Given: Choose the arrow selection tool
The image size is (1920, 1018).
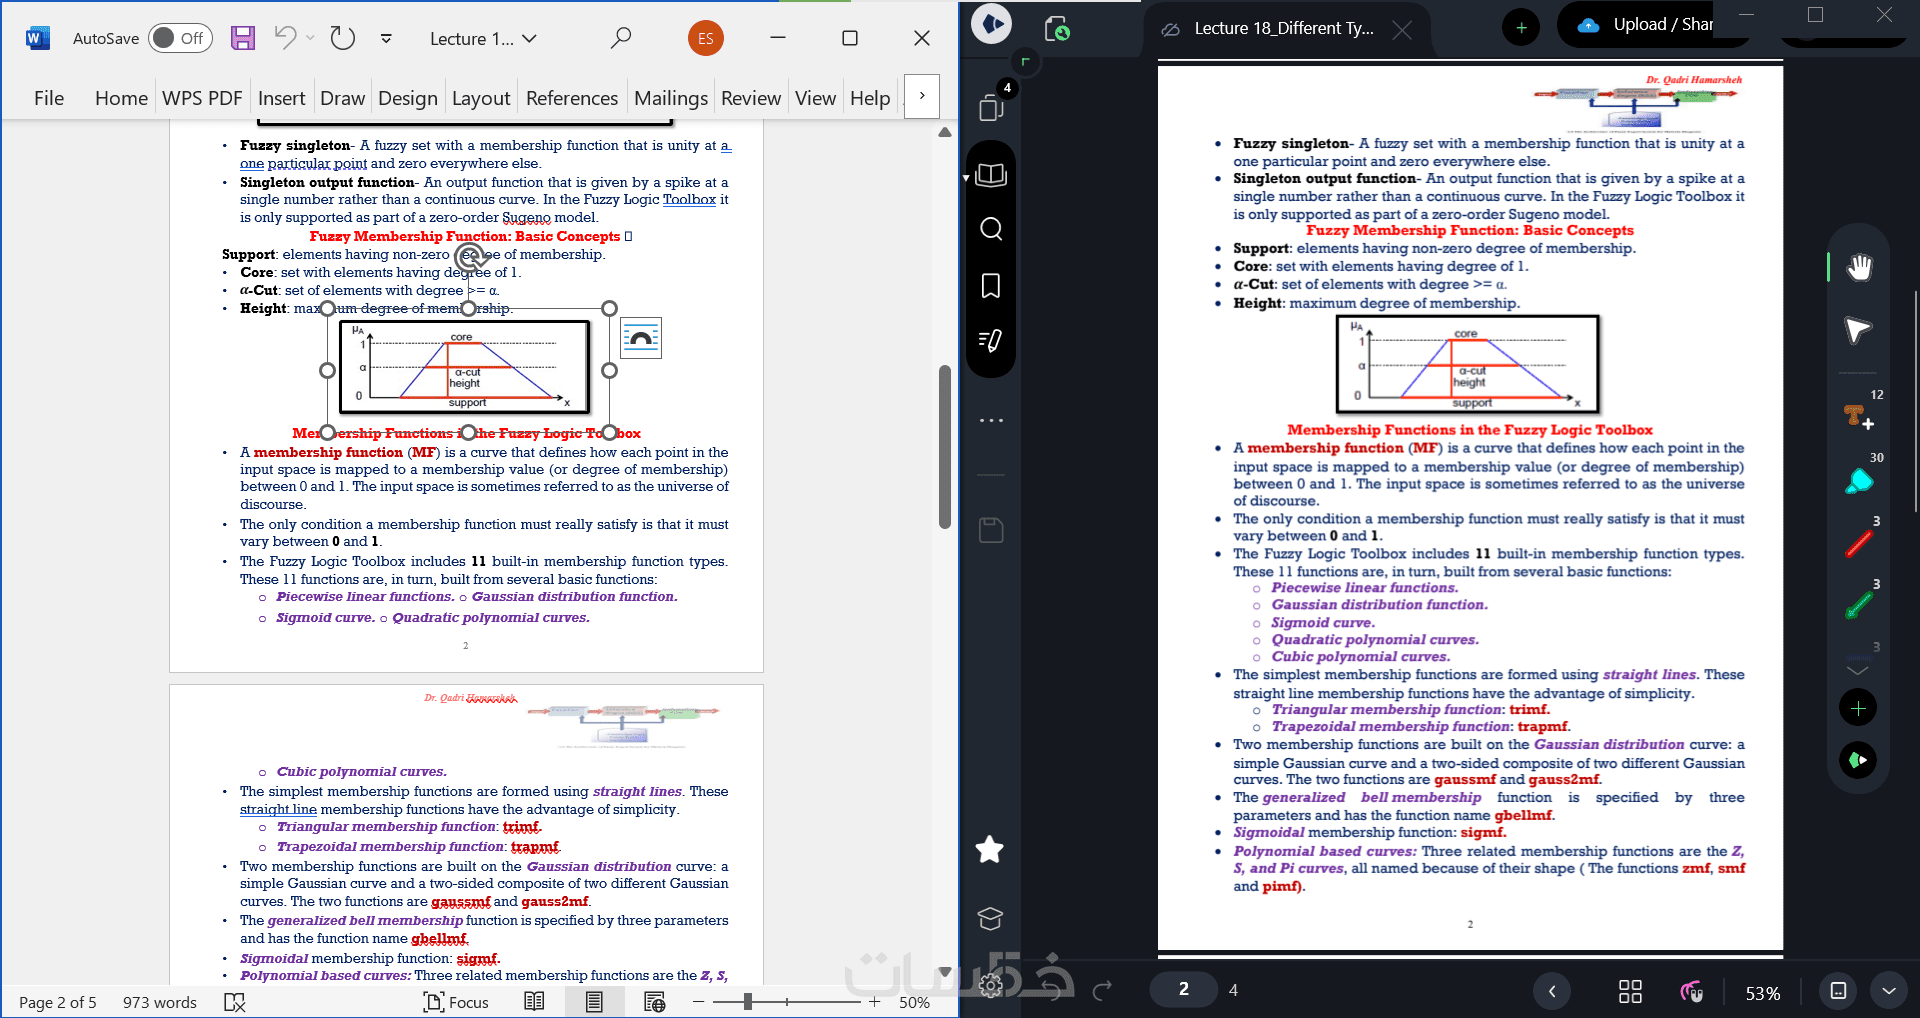Looking at the screenshot, I should point(1858,330).
